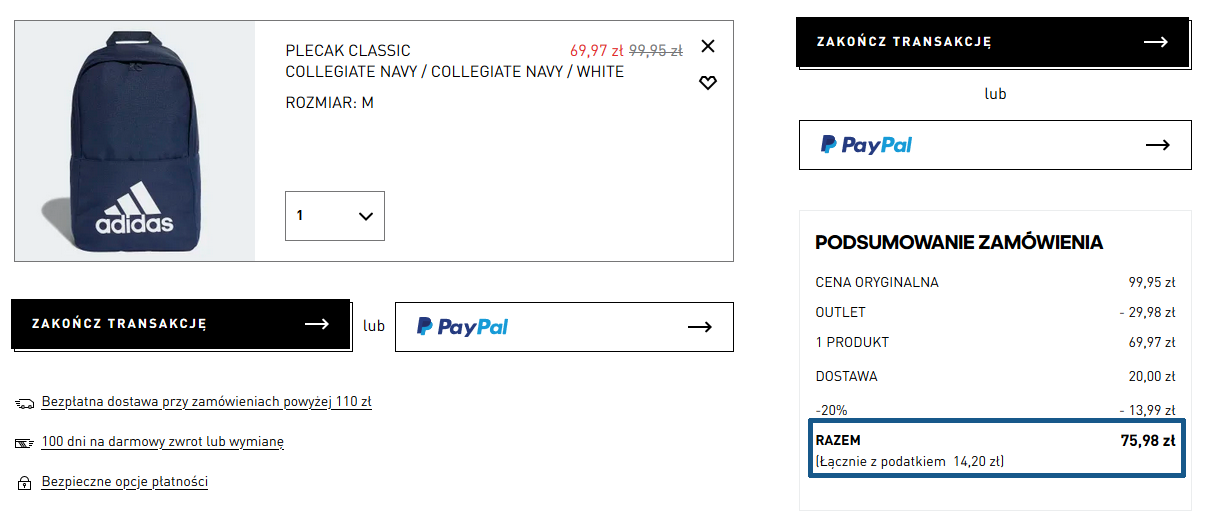Viewport: 1208px width, 518px height.
Task: Open the navy adidas backpack thumbnail
Action: 135,141
